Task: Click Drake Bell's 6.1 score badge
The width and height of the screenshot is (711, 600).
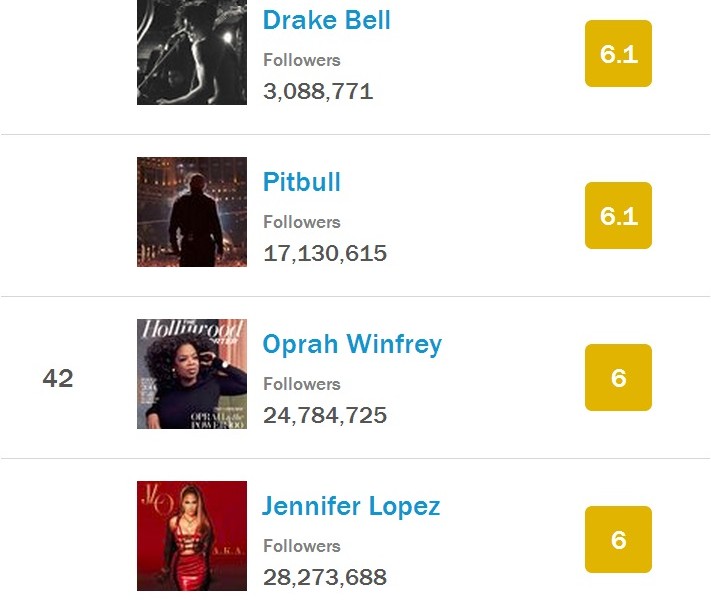Action: point(618,54)
